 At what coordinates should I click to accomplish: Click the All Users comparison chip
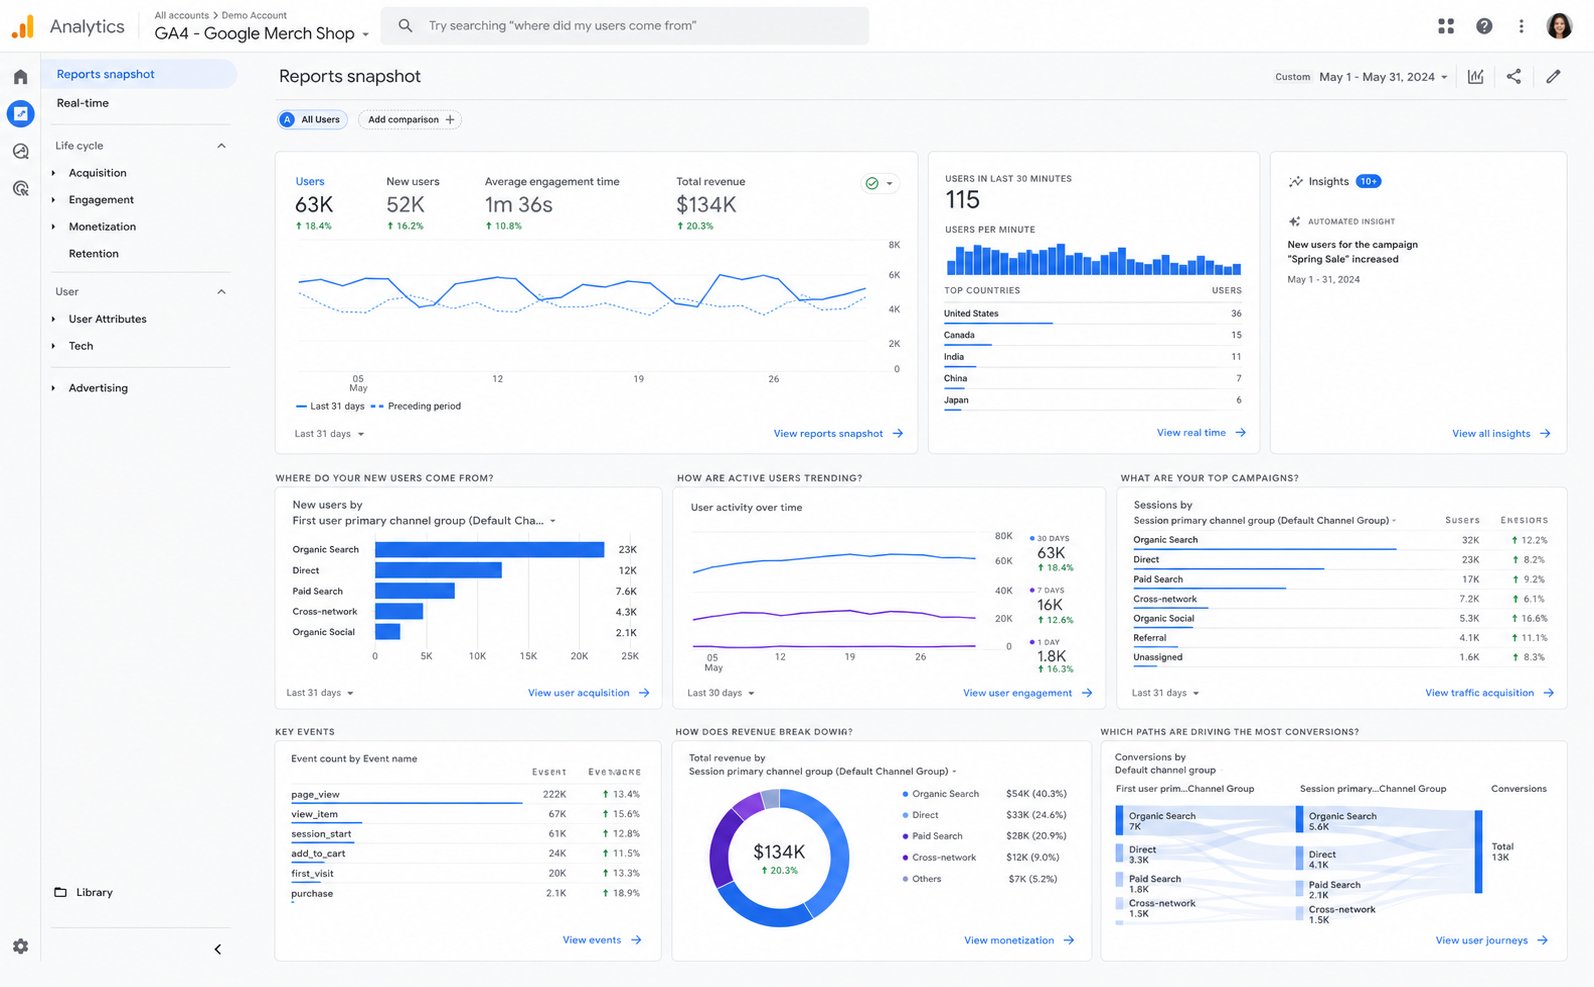(312, 120)
